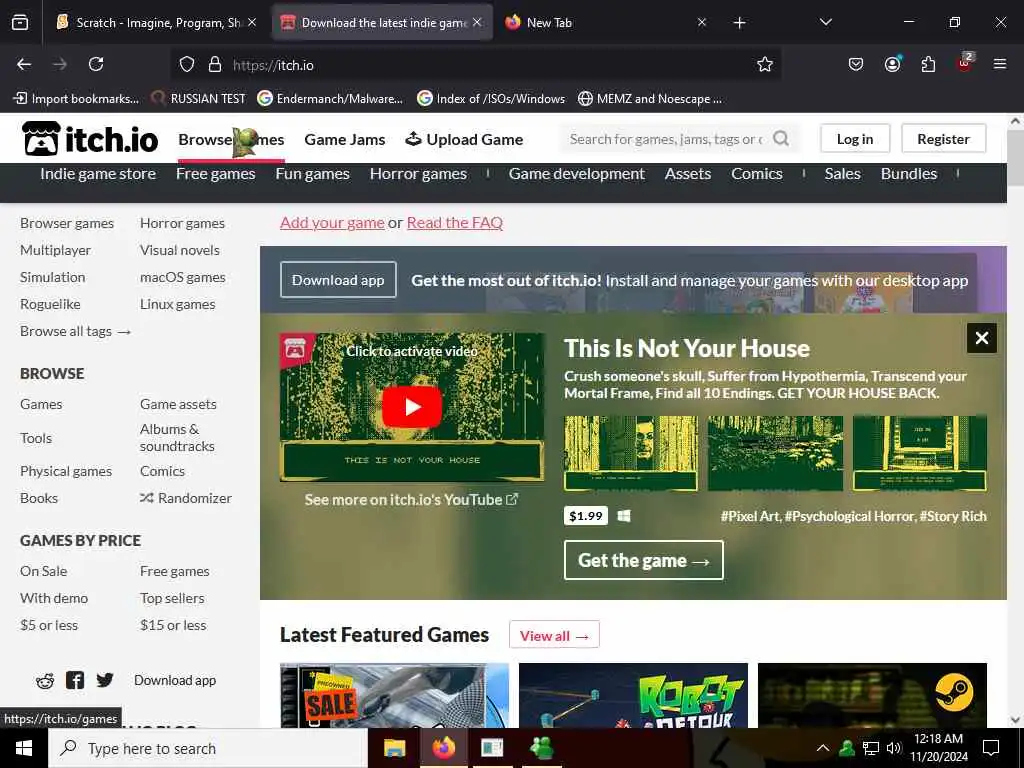The height and width of the screenshot is (768, 1024).
Task: Open Game development nav link
Action: (x=577, y=174)
